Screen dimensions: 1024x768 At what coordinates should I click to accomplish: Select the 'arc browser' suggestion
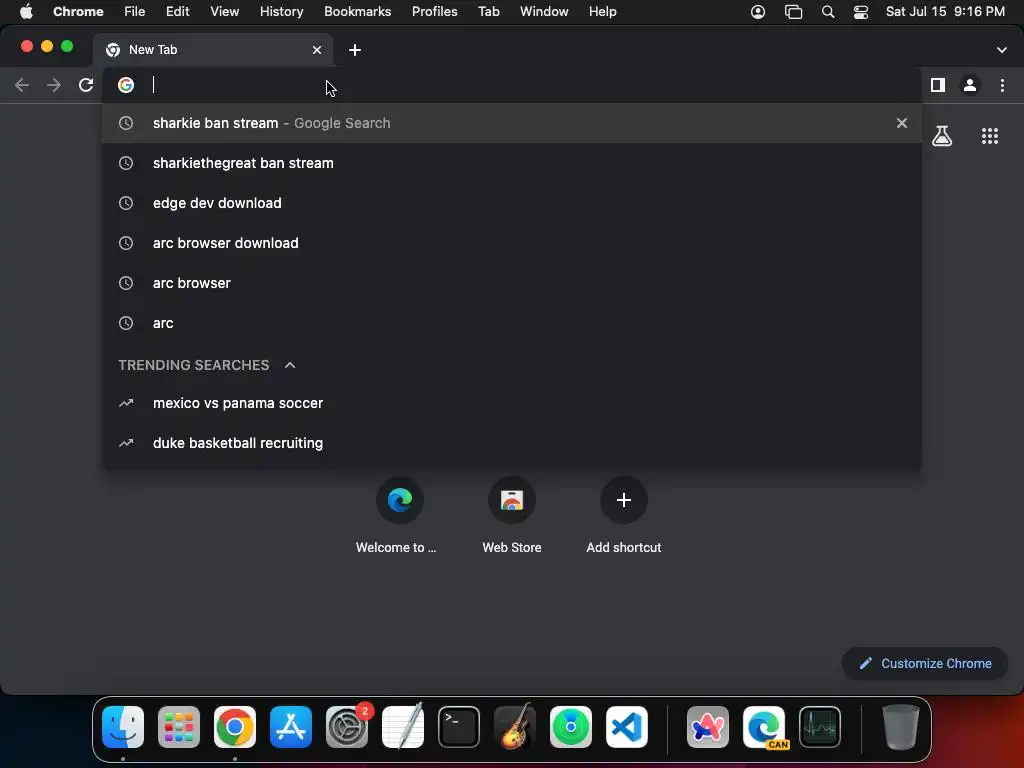(x=512, y=283)
